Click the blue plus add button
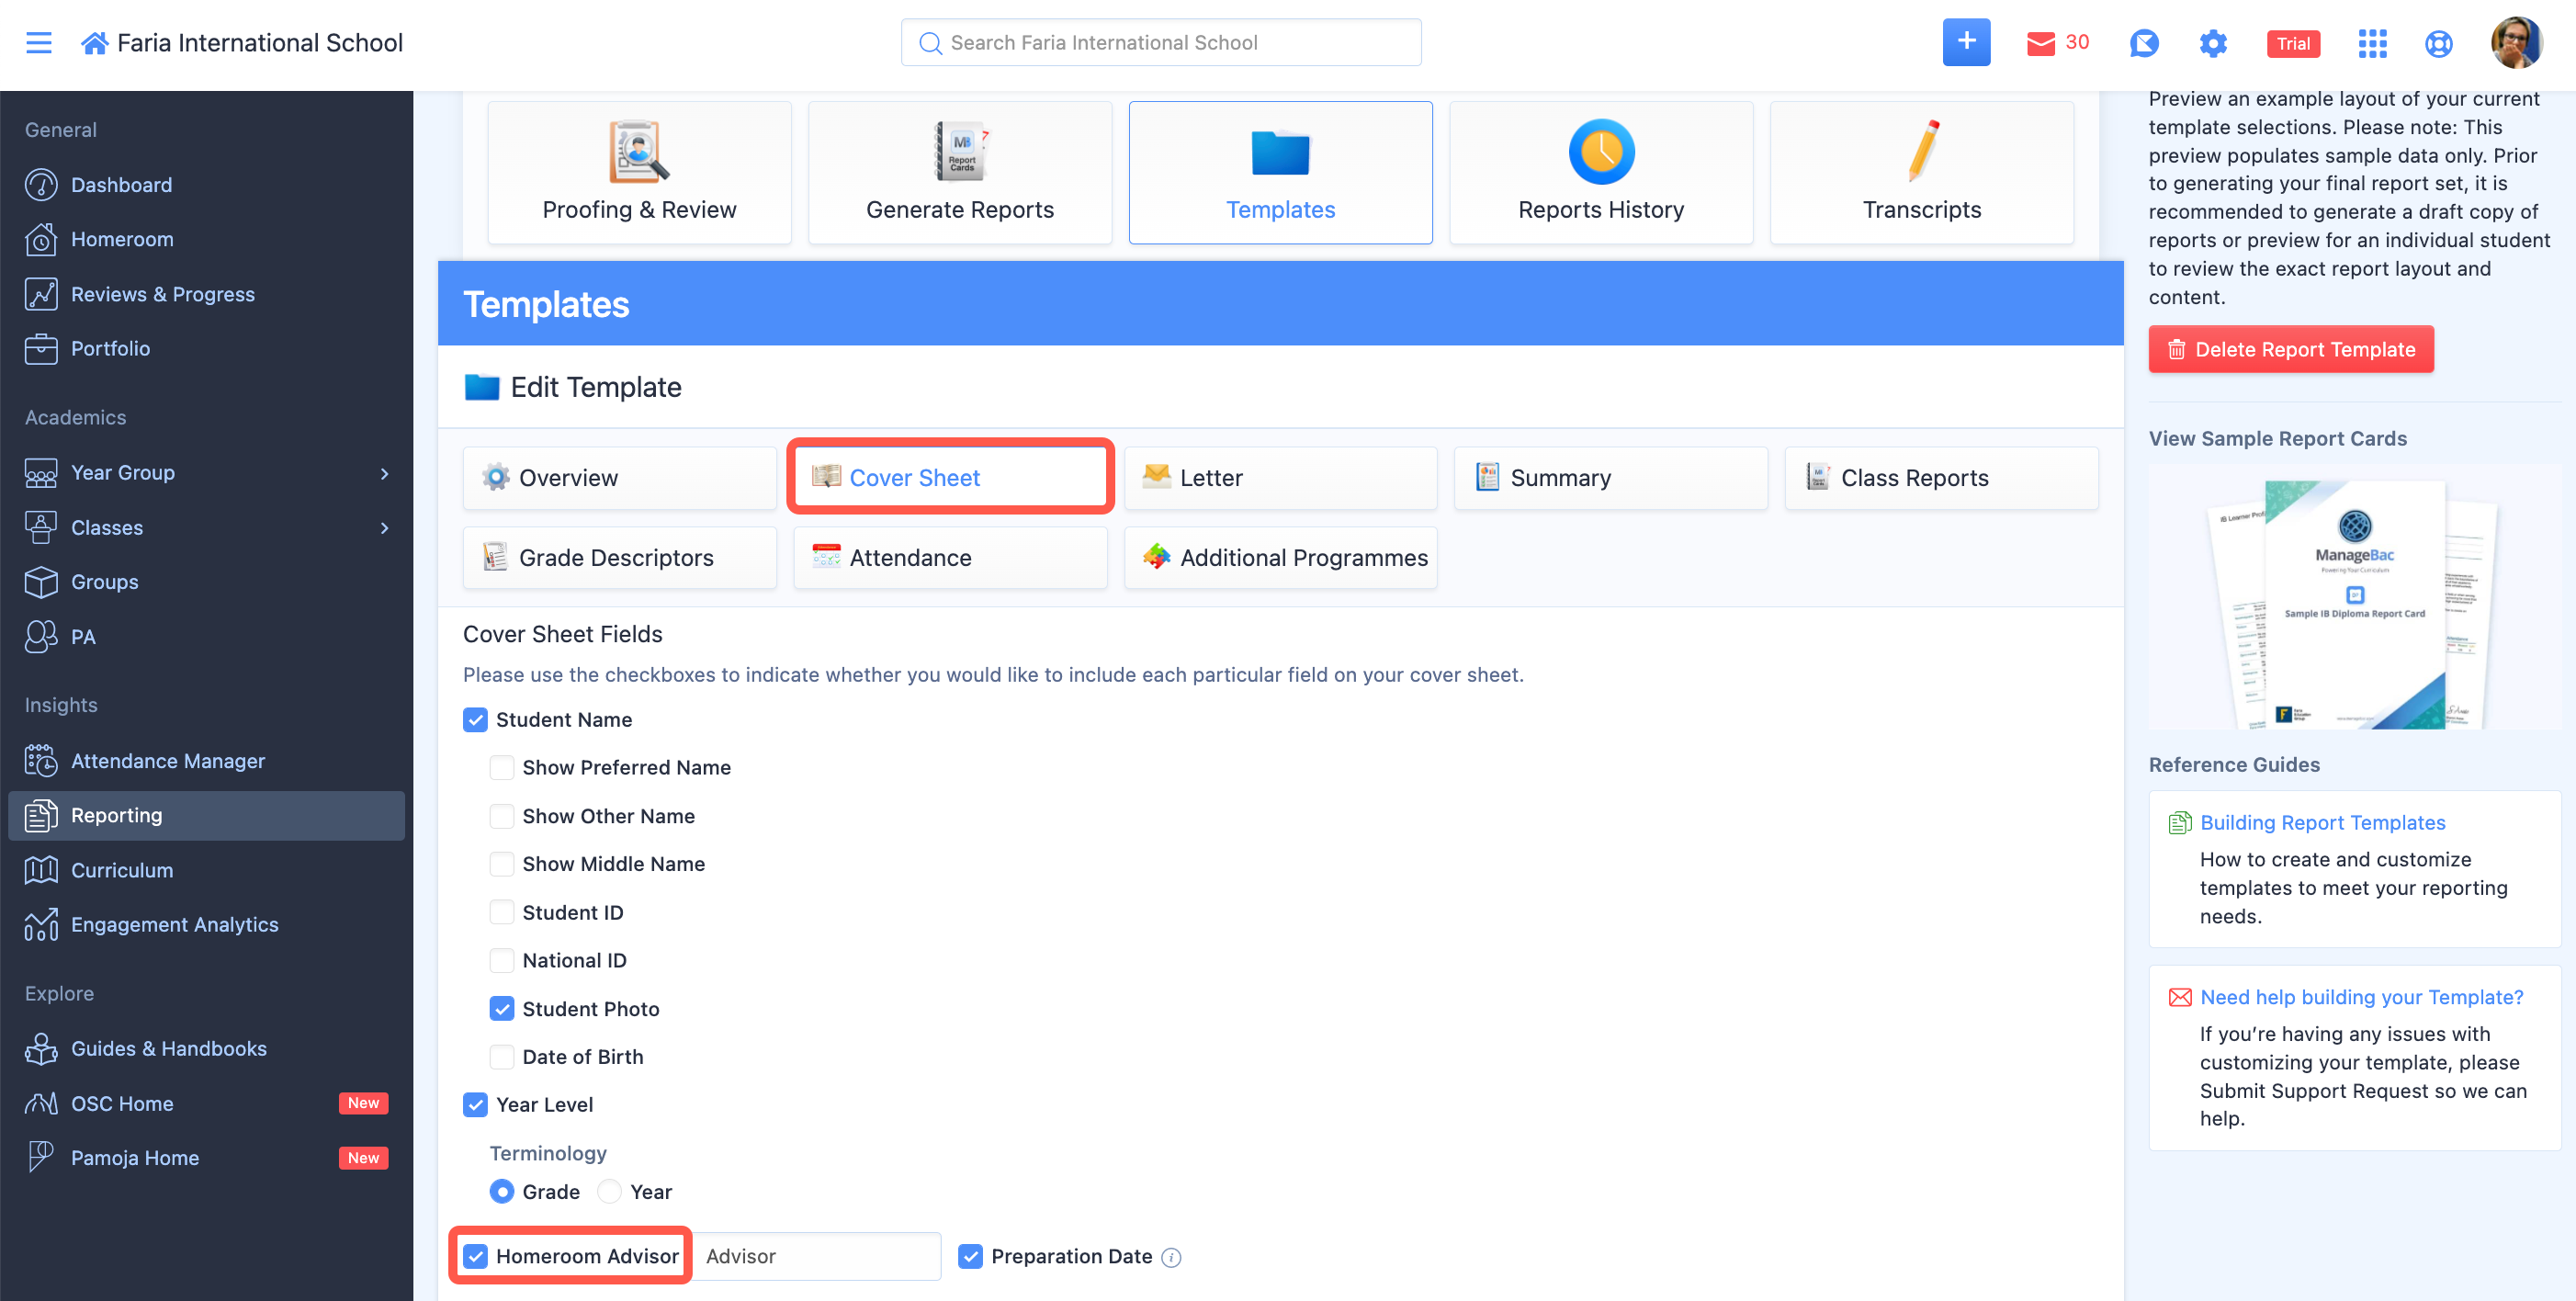Image resolution: width=2576 pixels, height=1301 pixels. click(x=1965, y=42)
